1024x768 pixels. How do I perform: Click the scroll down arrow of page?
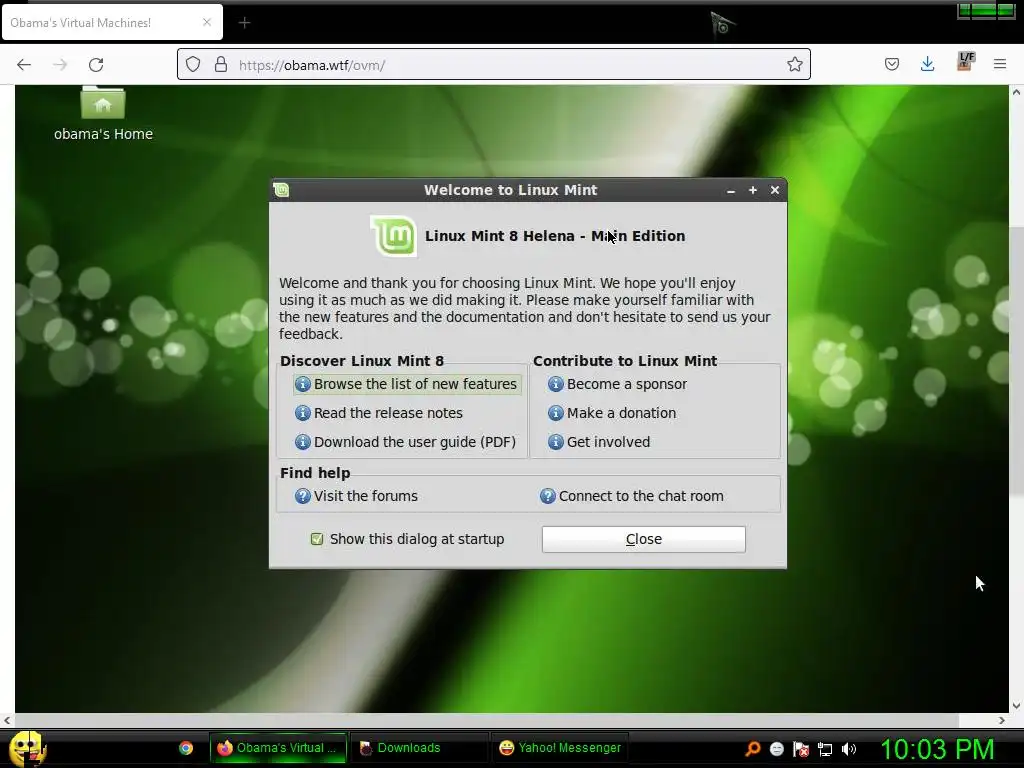[x=1016, y=705]
